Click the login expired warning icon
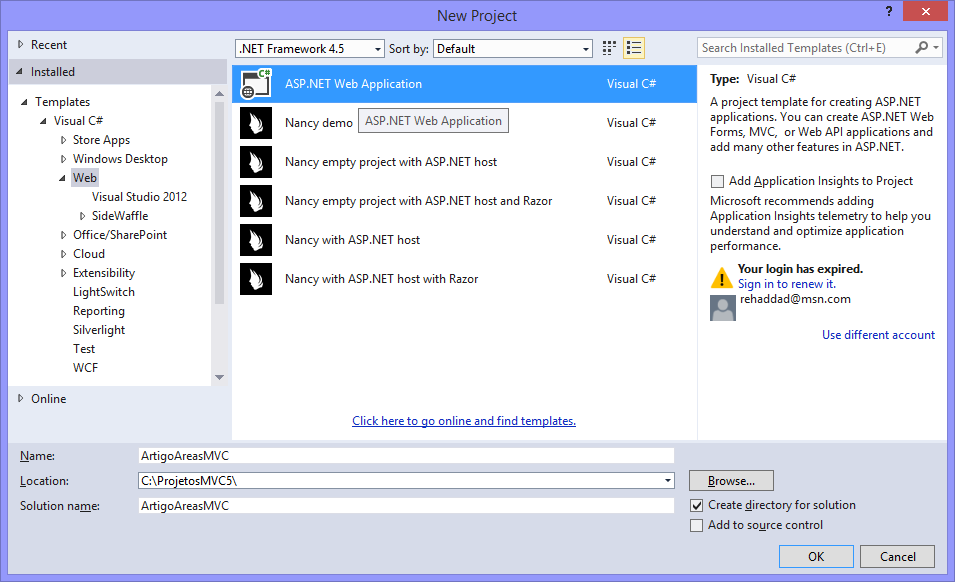This screenshot has height=582, width=955. tap(722, 278)
